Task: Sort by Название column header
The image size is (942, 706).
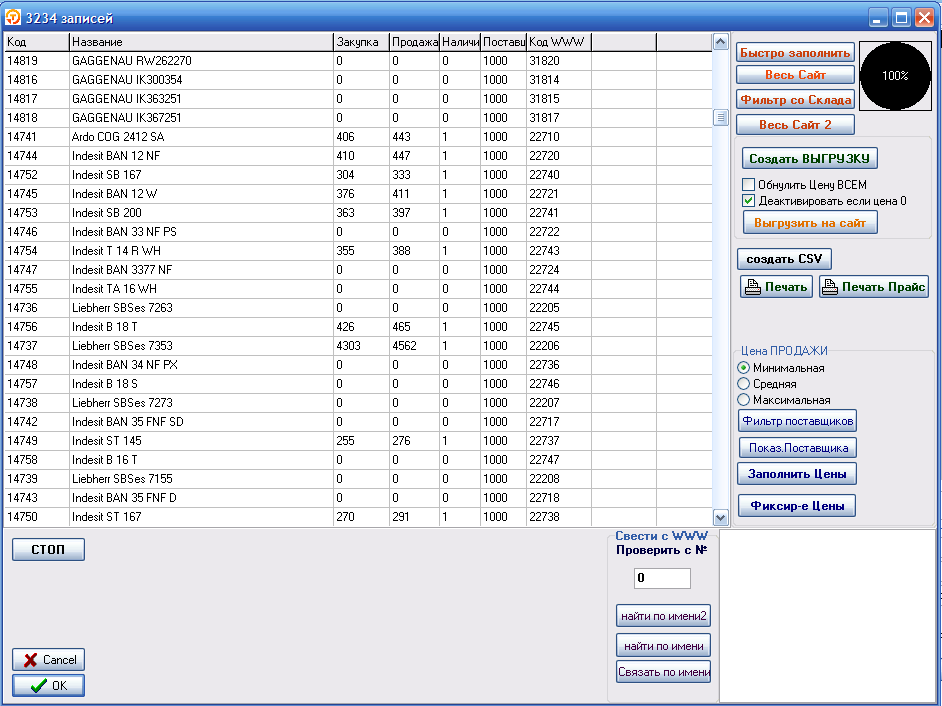Action: coord(200,42)
